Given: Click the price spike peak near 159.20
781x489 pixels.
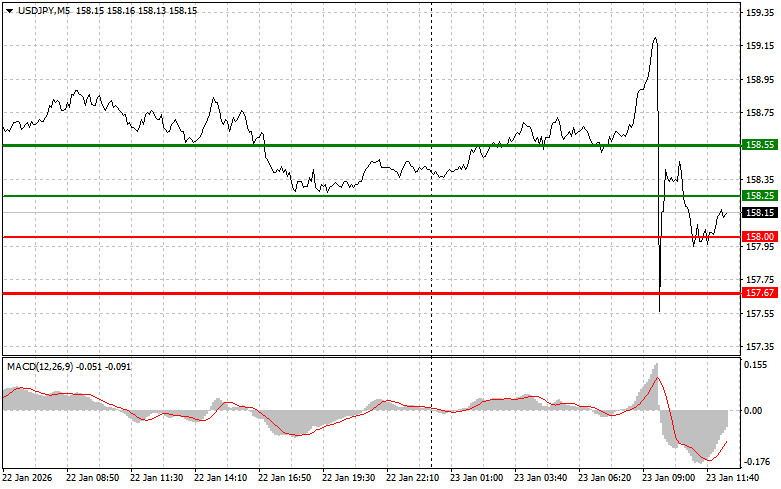Looking at the screenshot, I should (x=655, y=38).
